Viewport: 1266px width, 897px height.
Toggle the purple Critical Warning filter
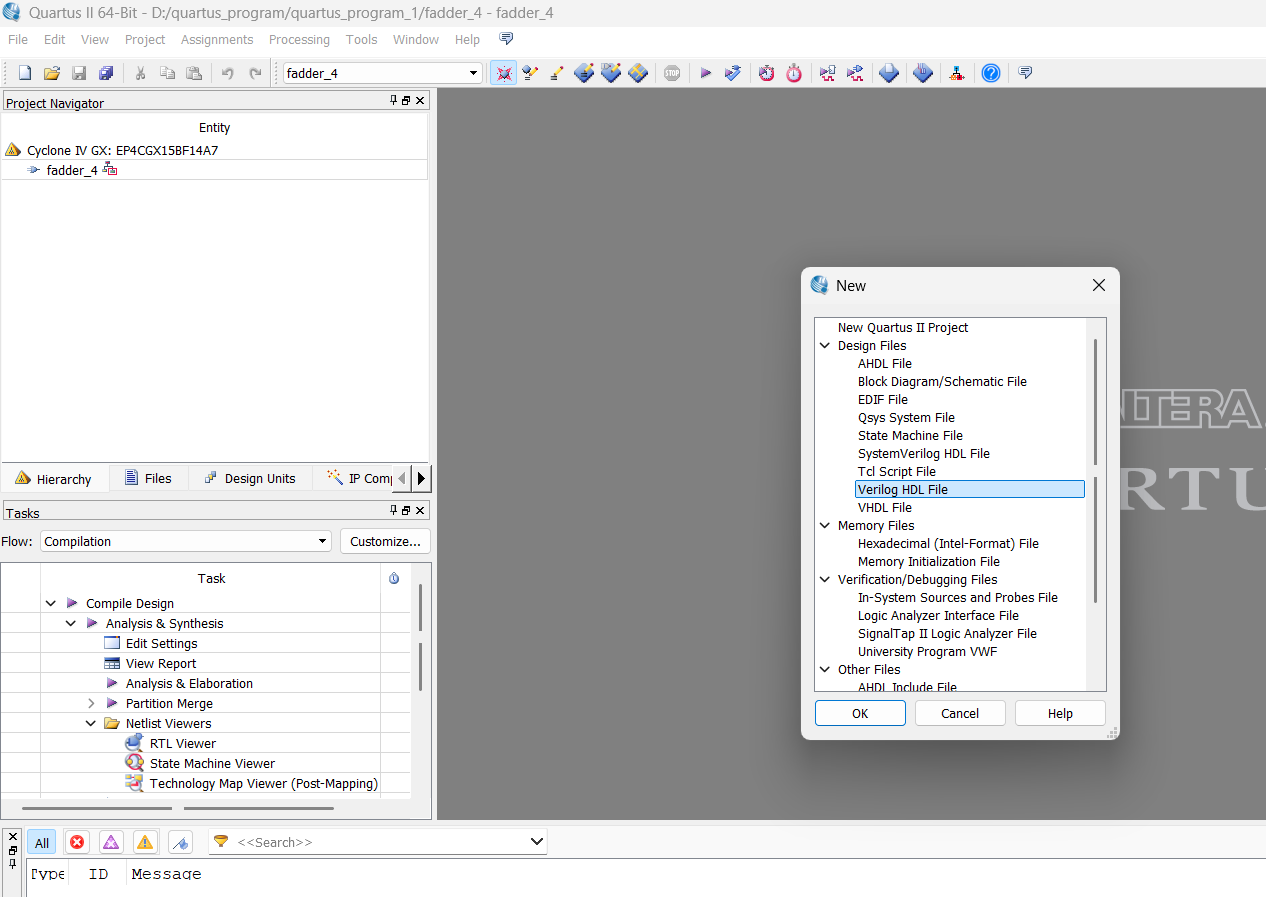pos(111,843)
